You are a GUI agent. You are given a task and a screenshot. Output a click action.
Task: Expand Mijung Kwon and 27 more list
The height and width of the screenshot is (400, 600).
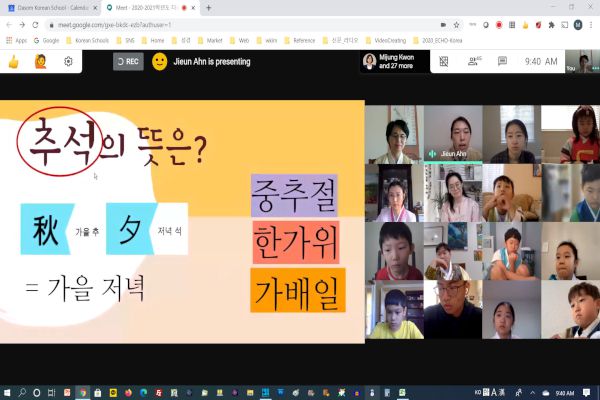(x=397, y=62)
